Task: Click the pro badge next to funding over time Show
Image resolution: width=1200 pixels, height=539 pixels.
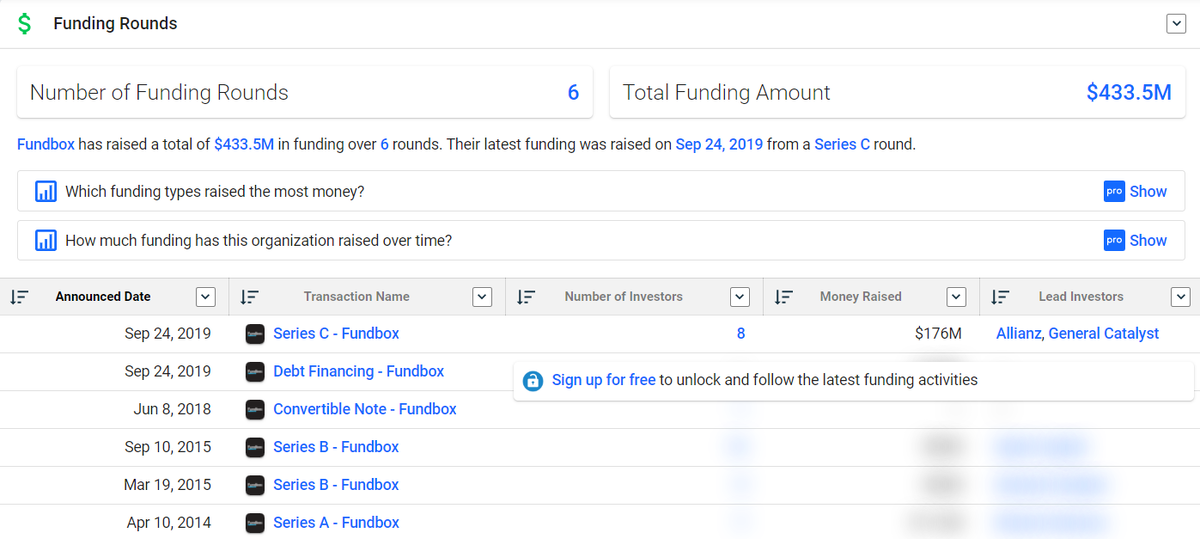Action: (1114, 240)
